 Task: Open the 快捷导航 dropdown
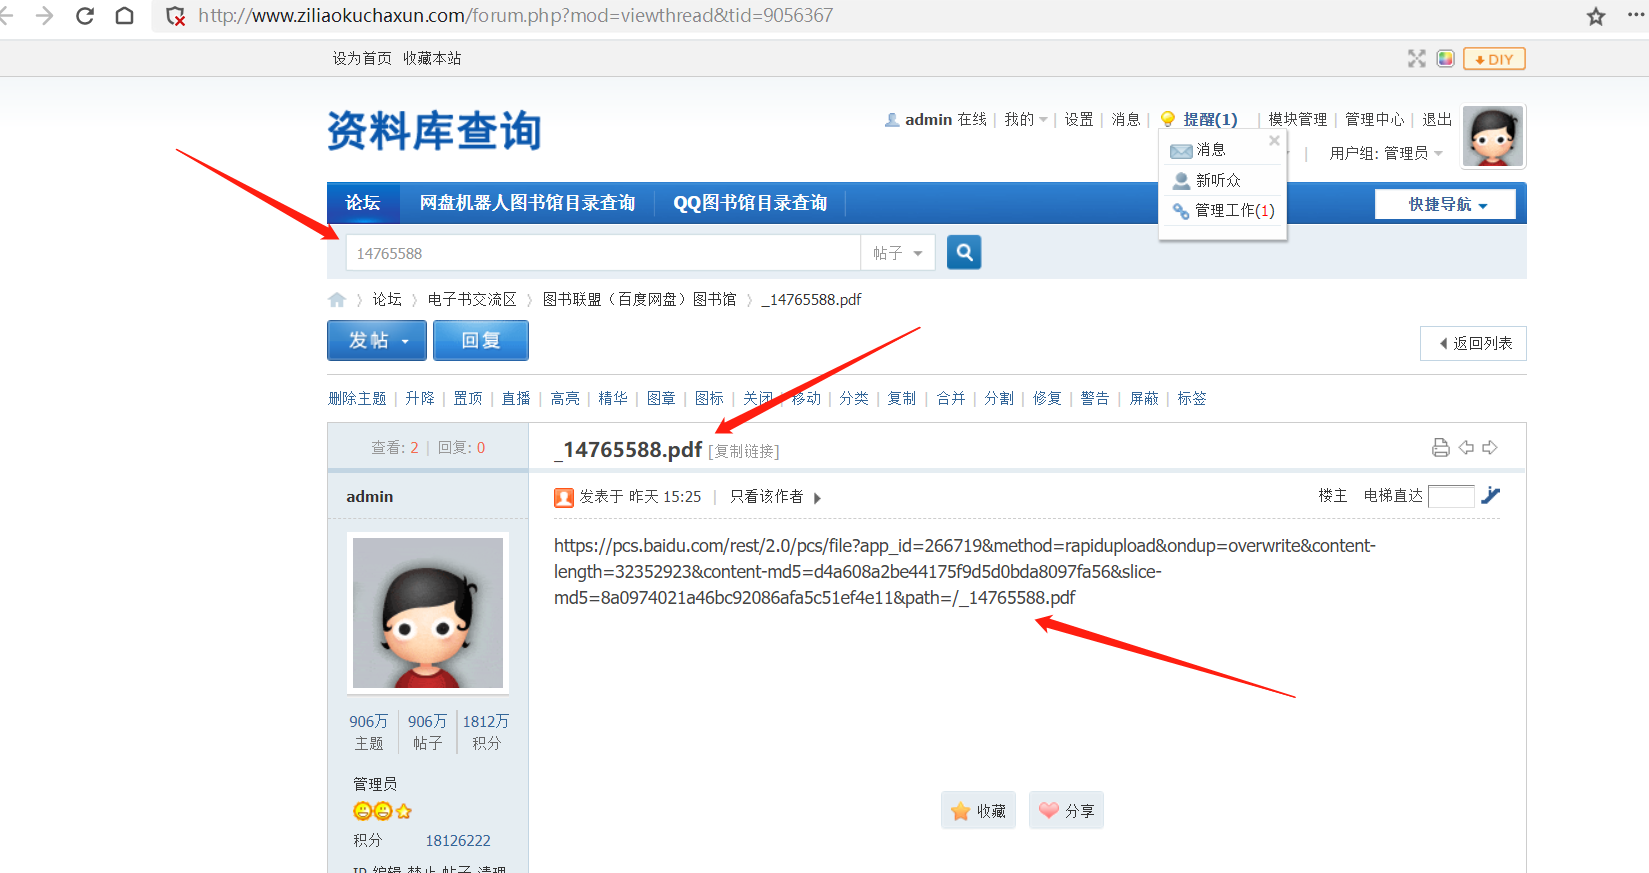coord(1446,204)
